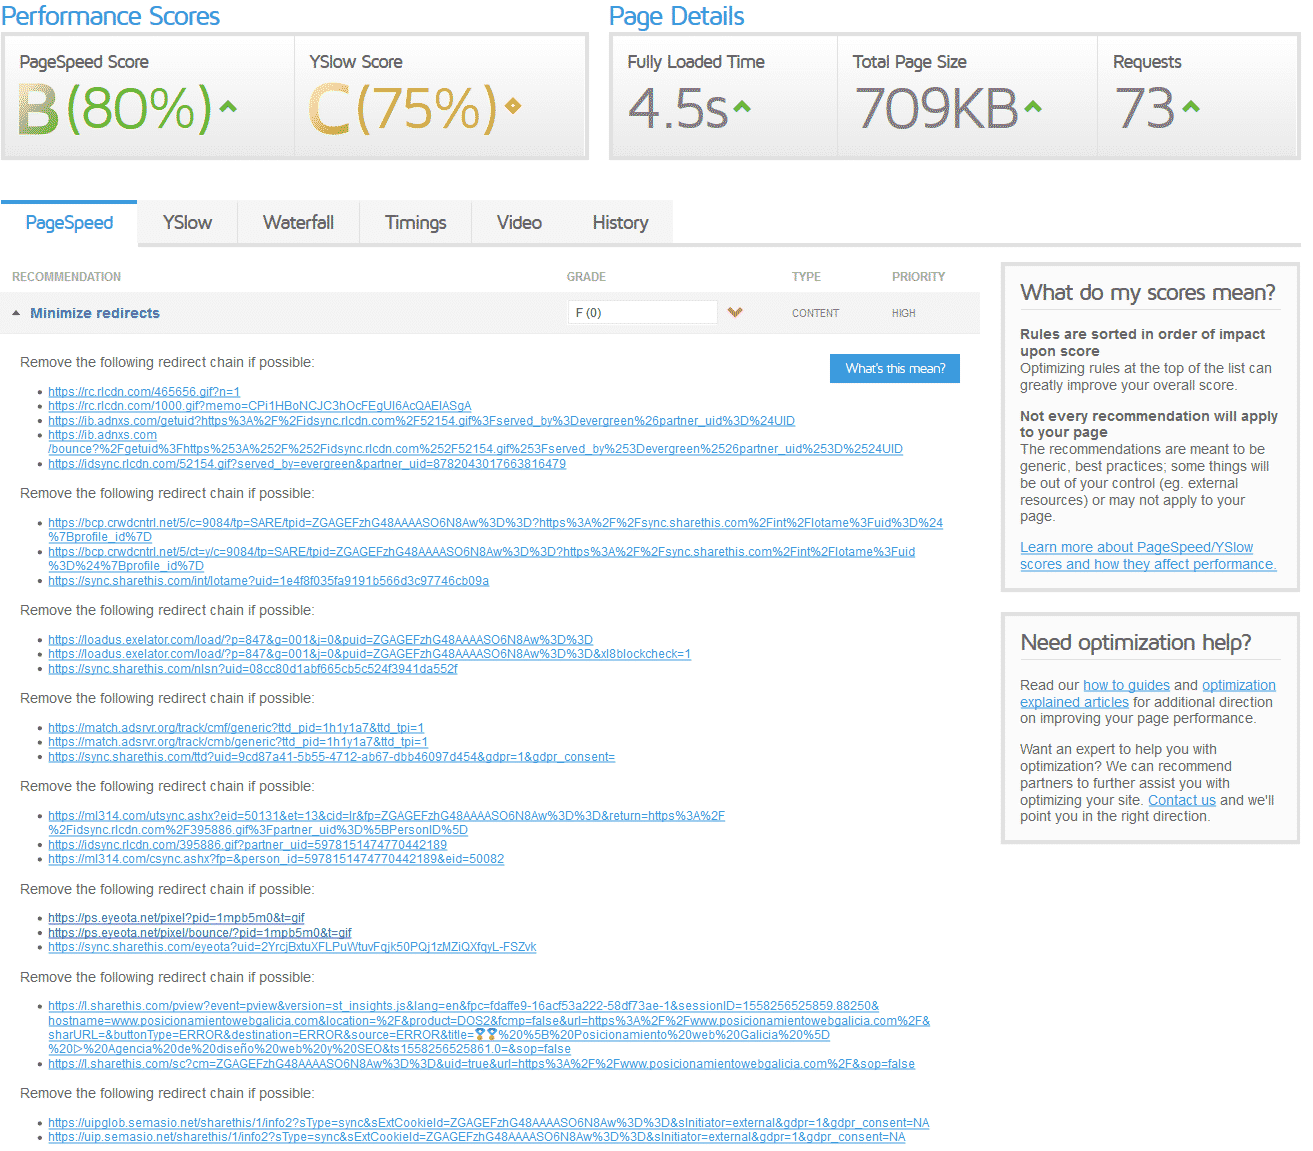Open the optimization explained articles link
This screenshot has width=1313, height=1151.
1148,693
